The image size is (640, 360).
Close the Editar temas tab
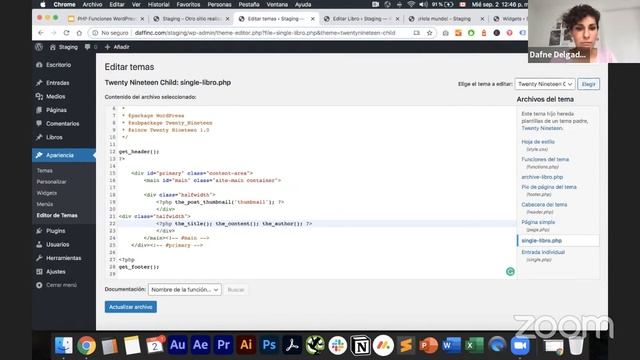click(x=313, y=19)
